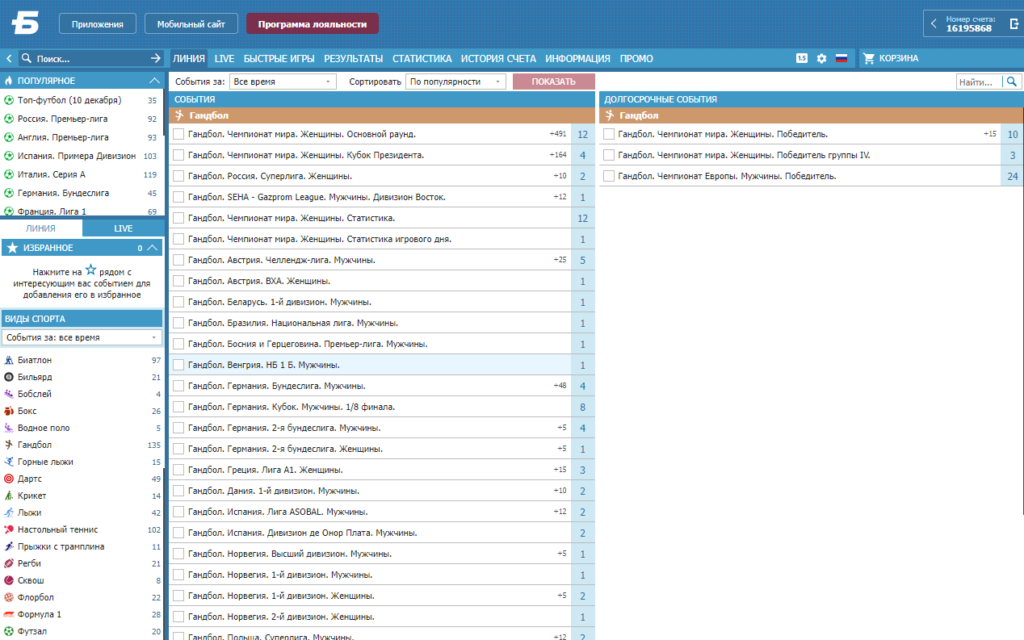The height and width of the screenshot is (640, 1024).
Task: Click the Найти search input field
Action: pos(978,82)
